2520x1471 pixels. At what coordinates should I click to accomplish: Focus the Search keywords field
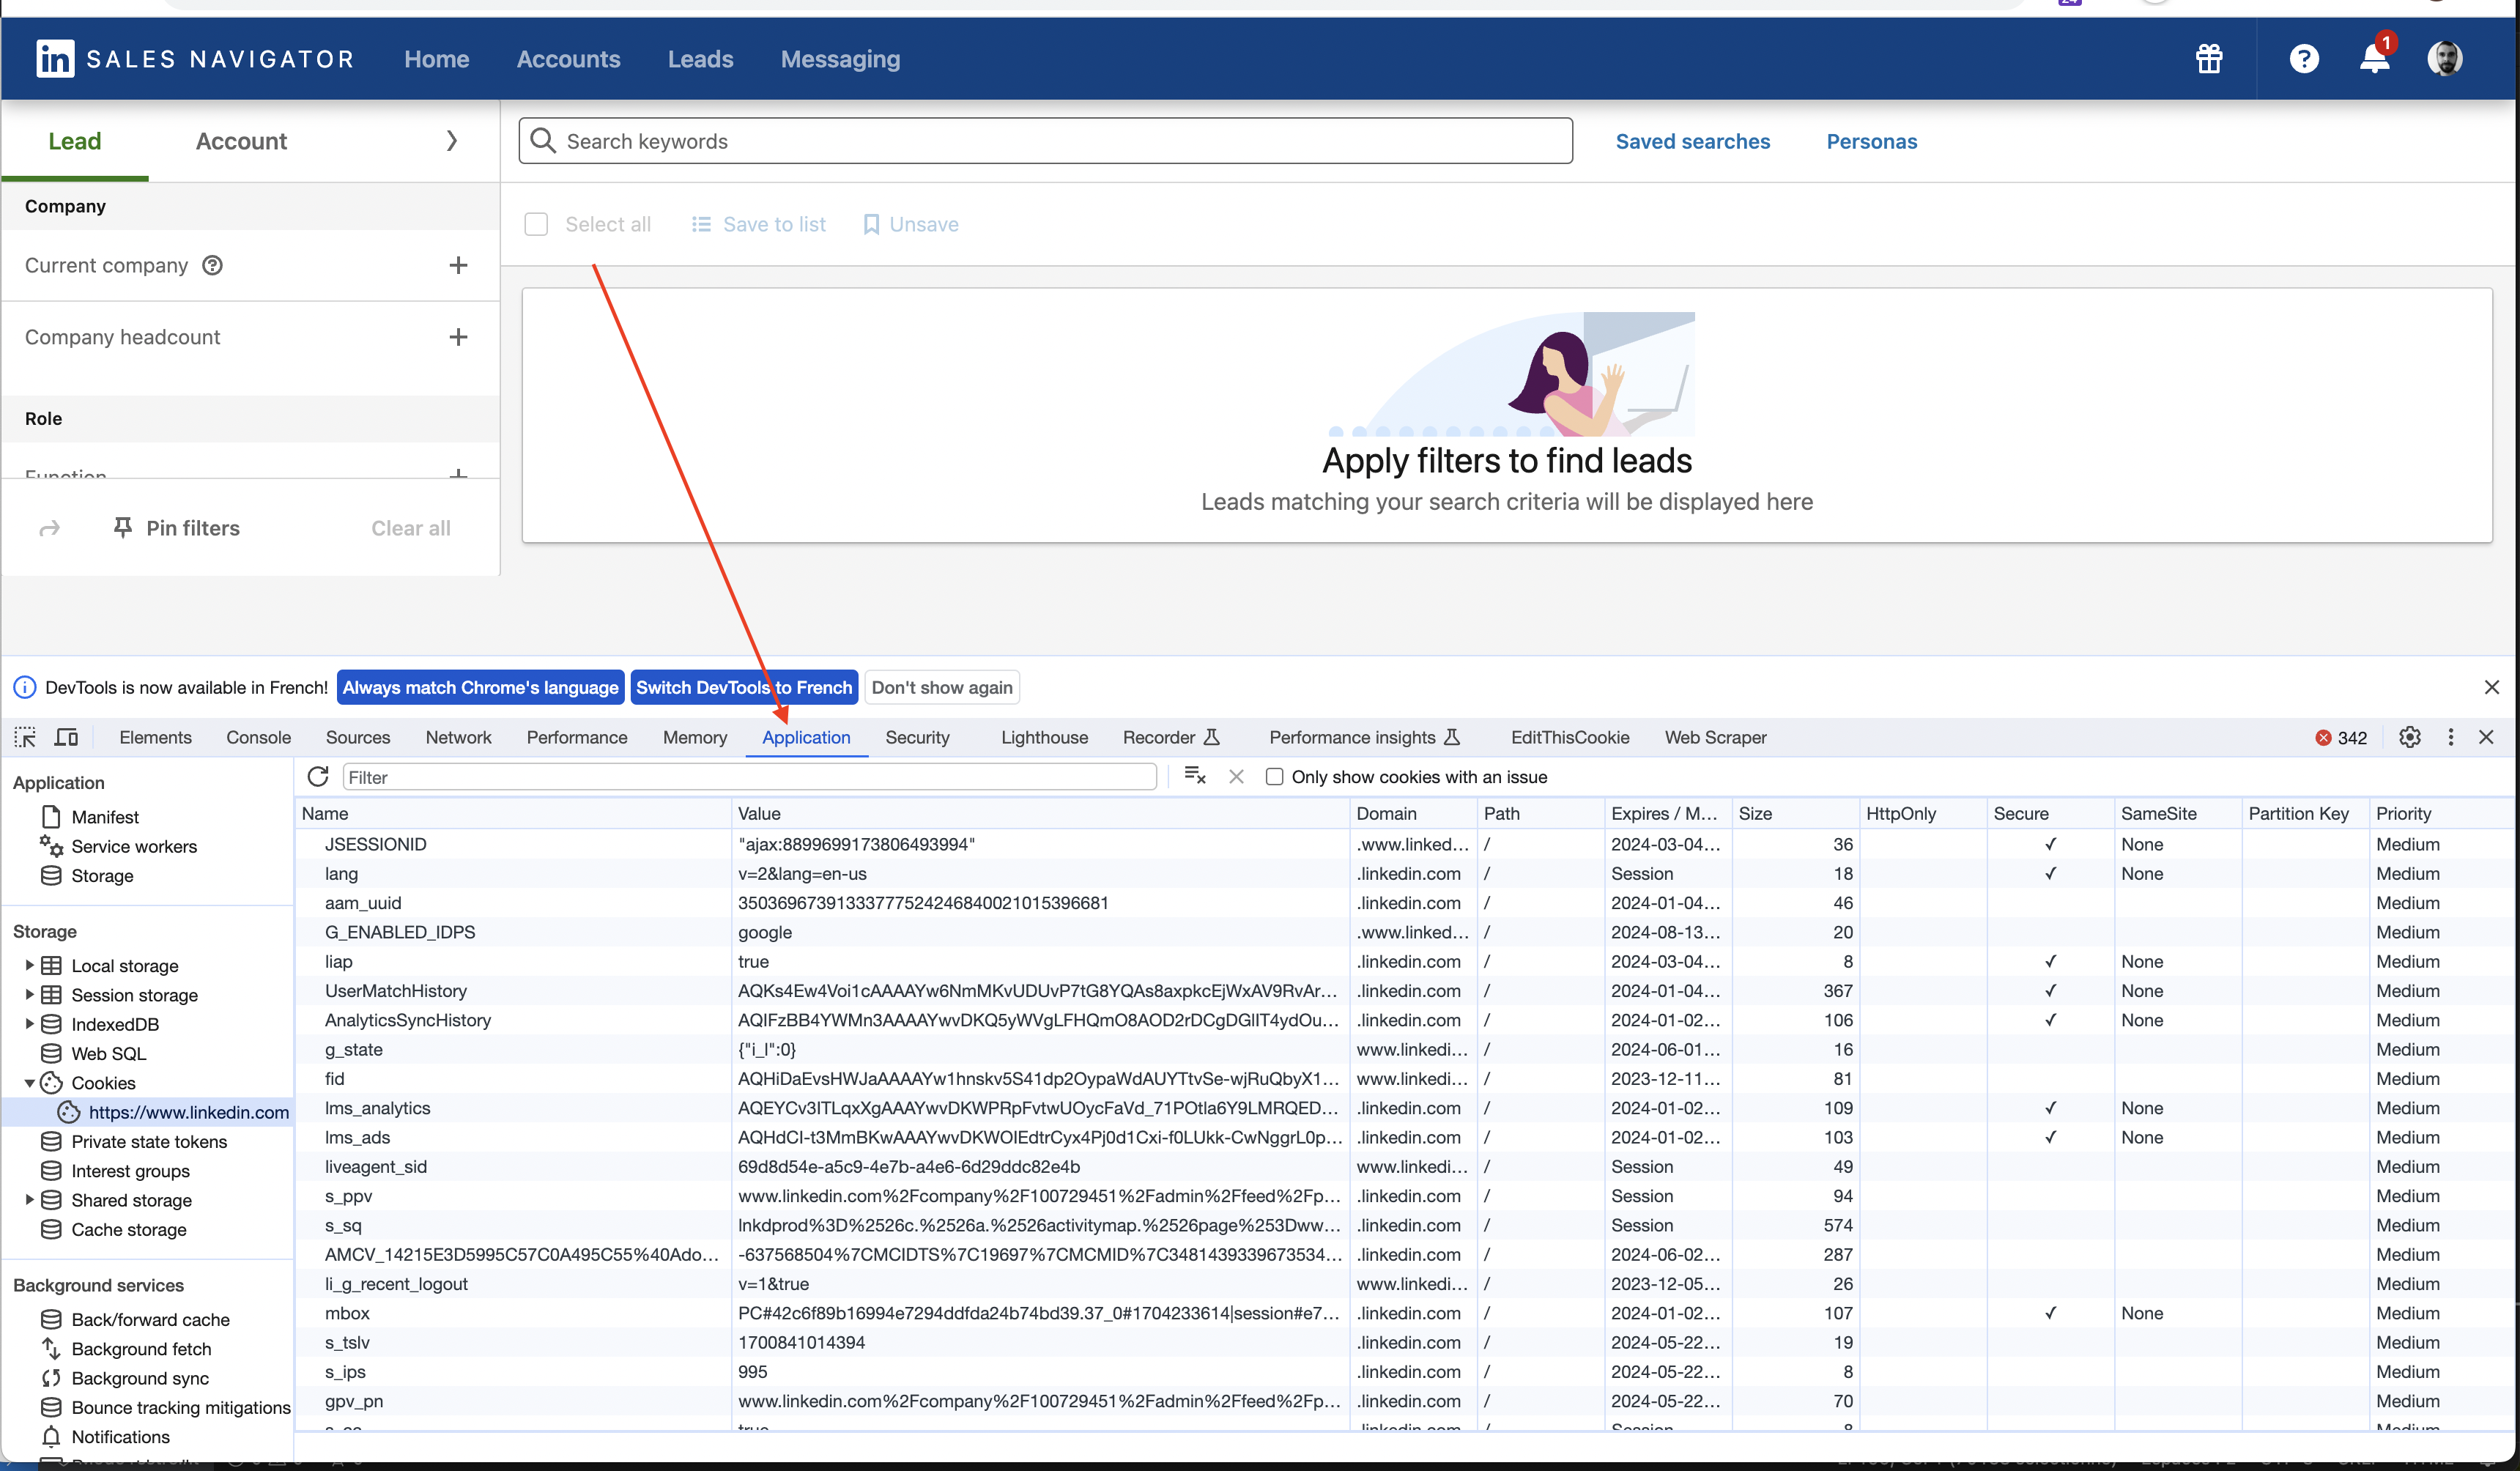point(1045,140)
